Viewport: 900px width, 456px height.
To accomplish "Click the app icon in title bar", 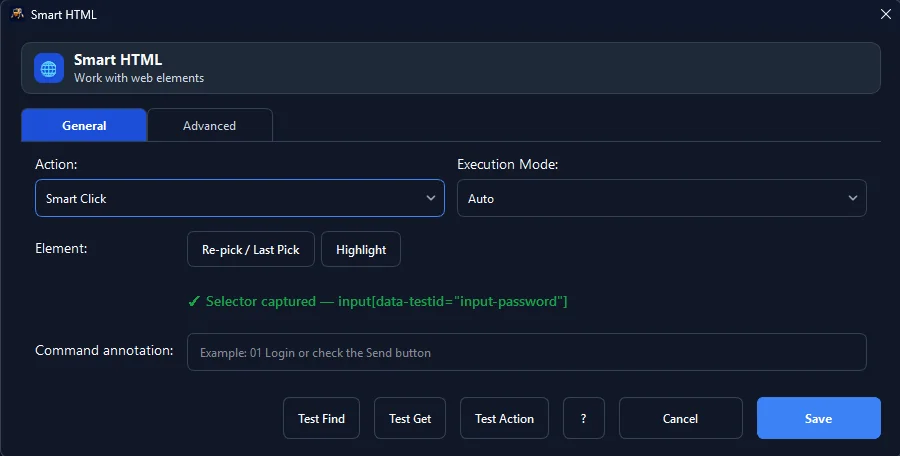I will click(x=17, y=14).
